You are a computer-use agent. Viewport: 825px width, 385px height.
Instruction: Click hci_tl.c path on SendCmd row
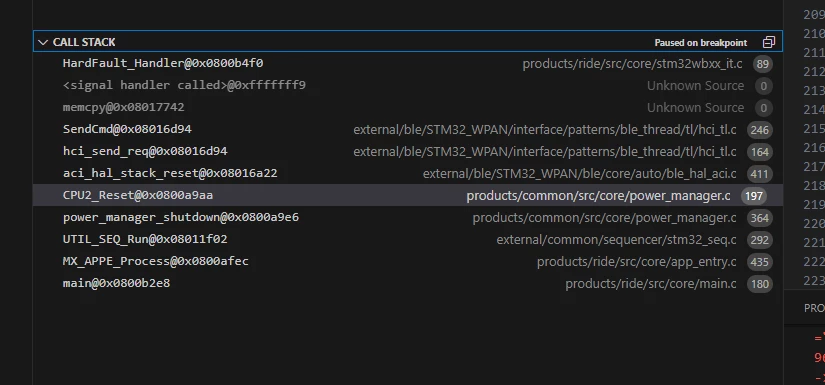(545, 130)
